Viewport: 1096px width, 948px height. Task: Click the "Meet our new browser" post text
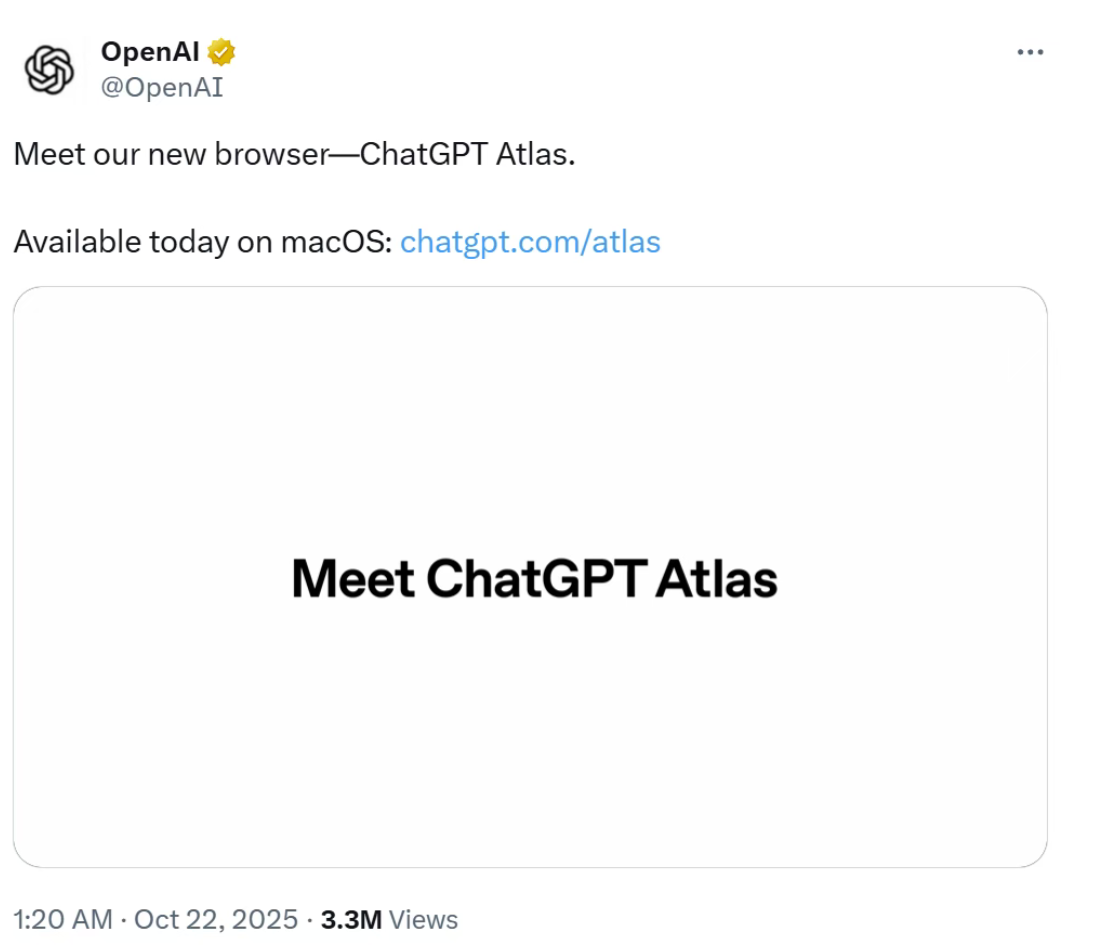point(170,156)
